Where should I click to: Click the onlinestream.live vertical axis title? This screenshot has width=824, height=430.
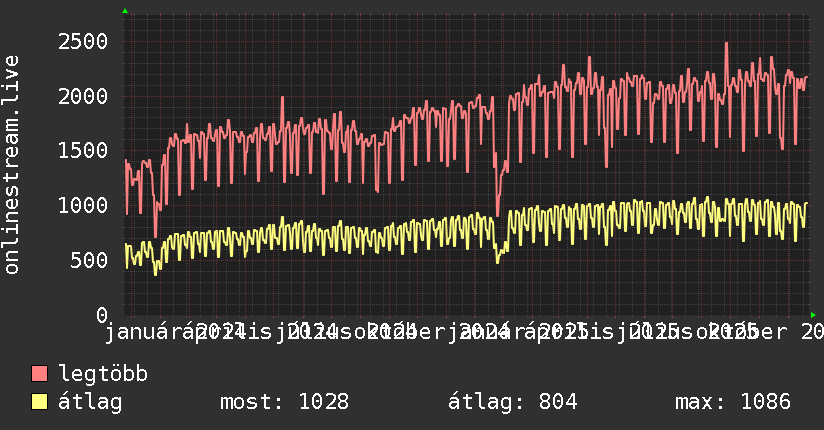pyautogui.click(x=11, y=165)
